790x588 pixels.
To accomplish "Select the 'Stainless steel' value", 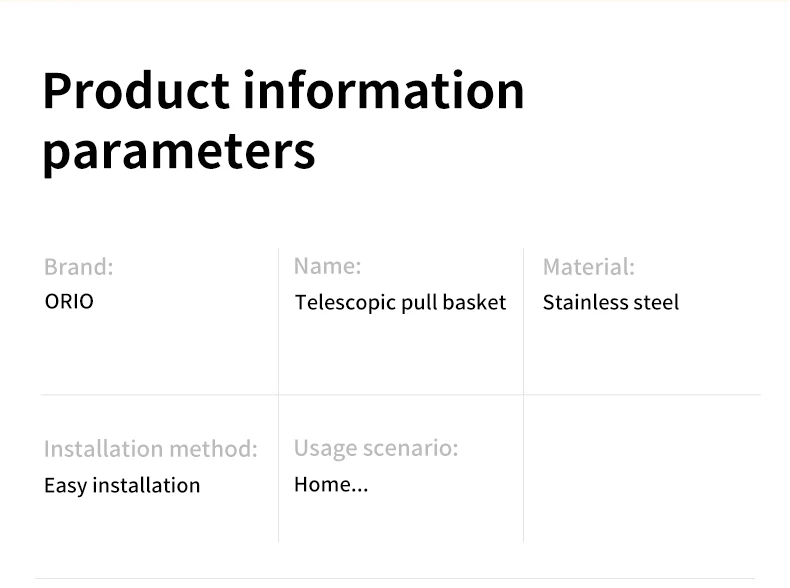I will coord(610,302).
